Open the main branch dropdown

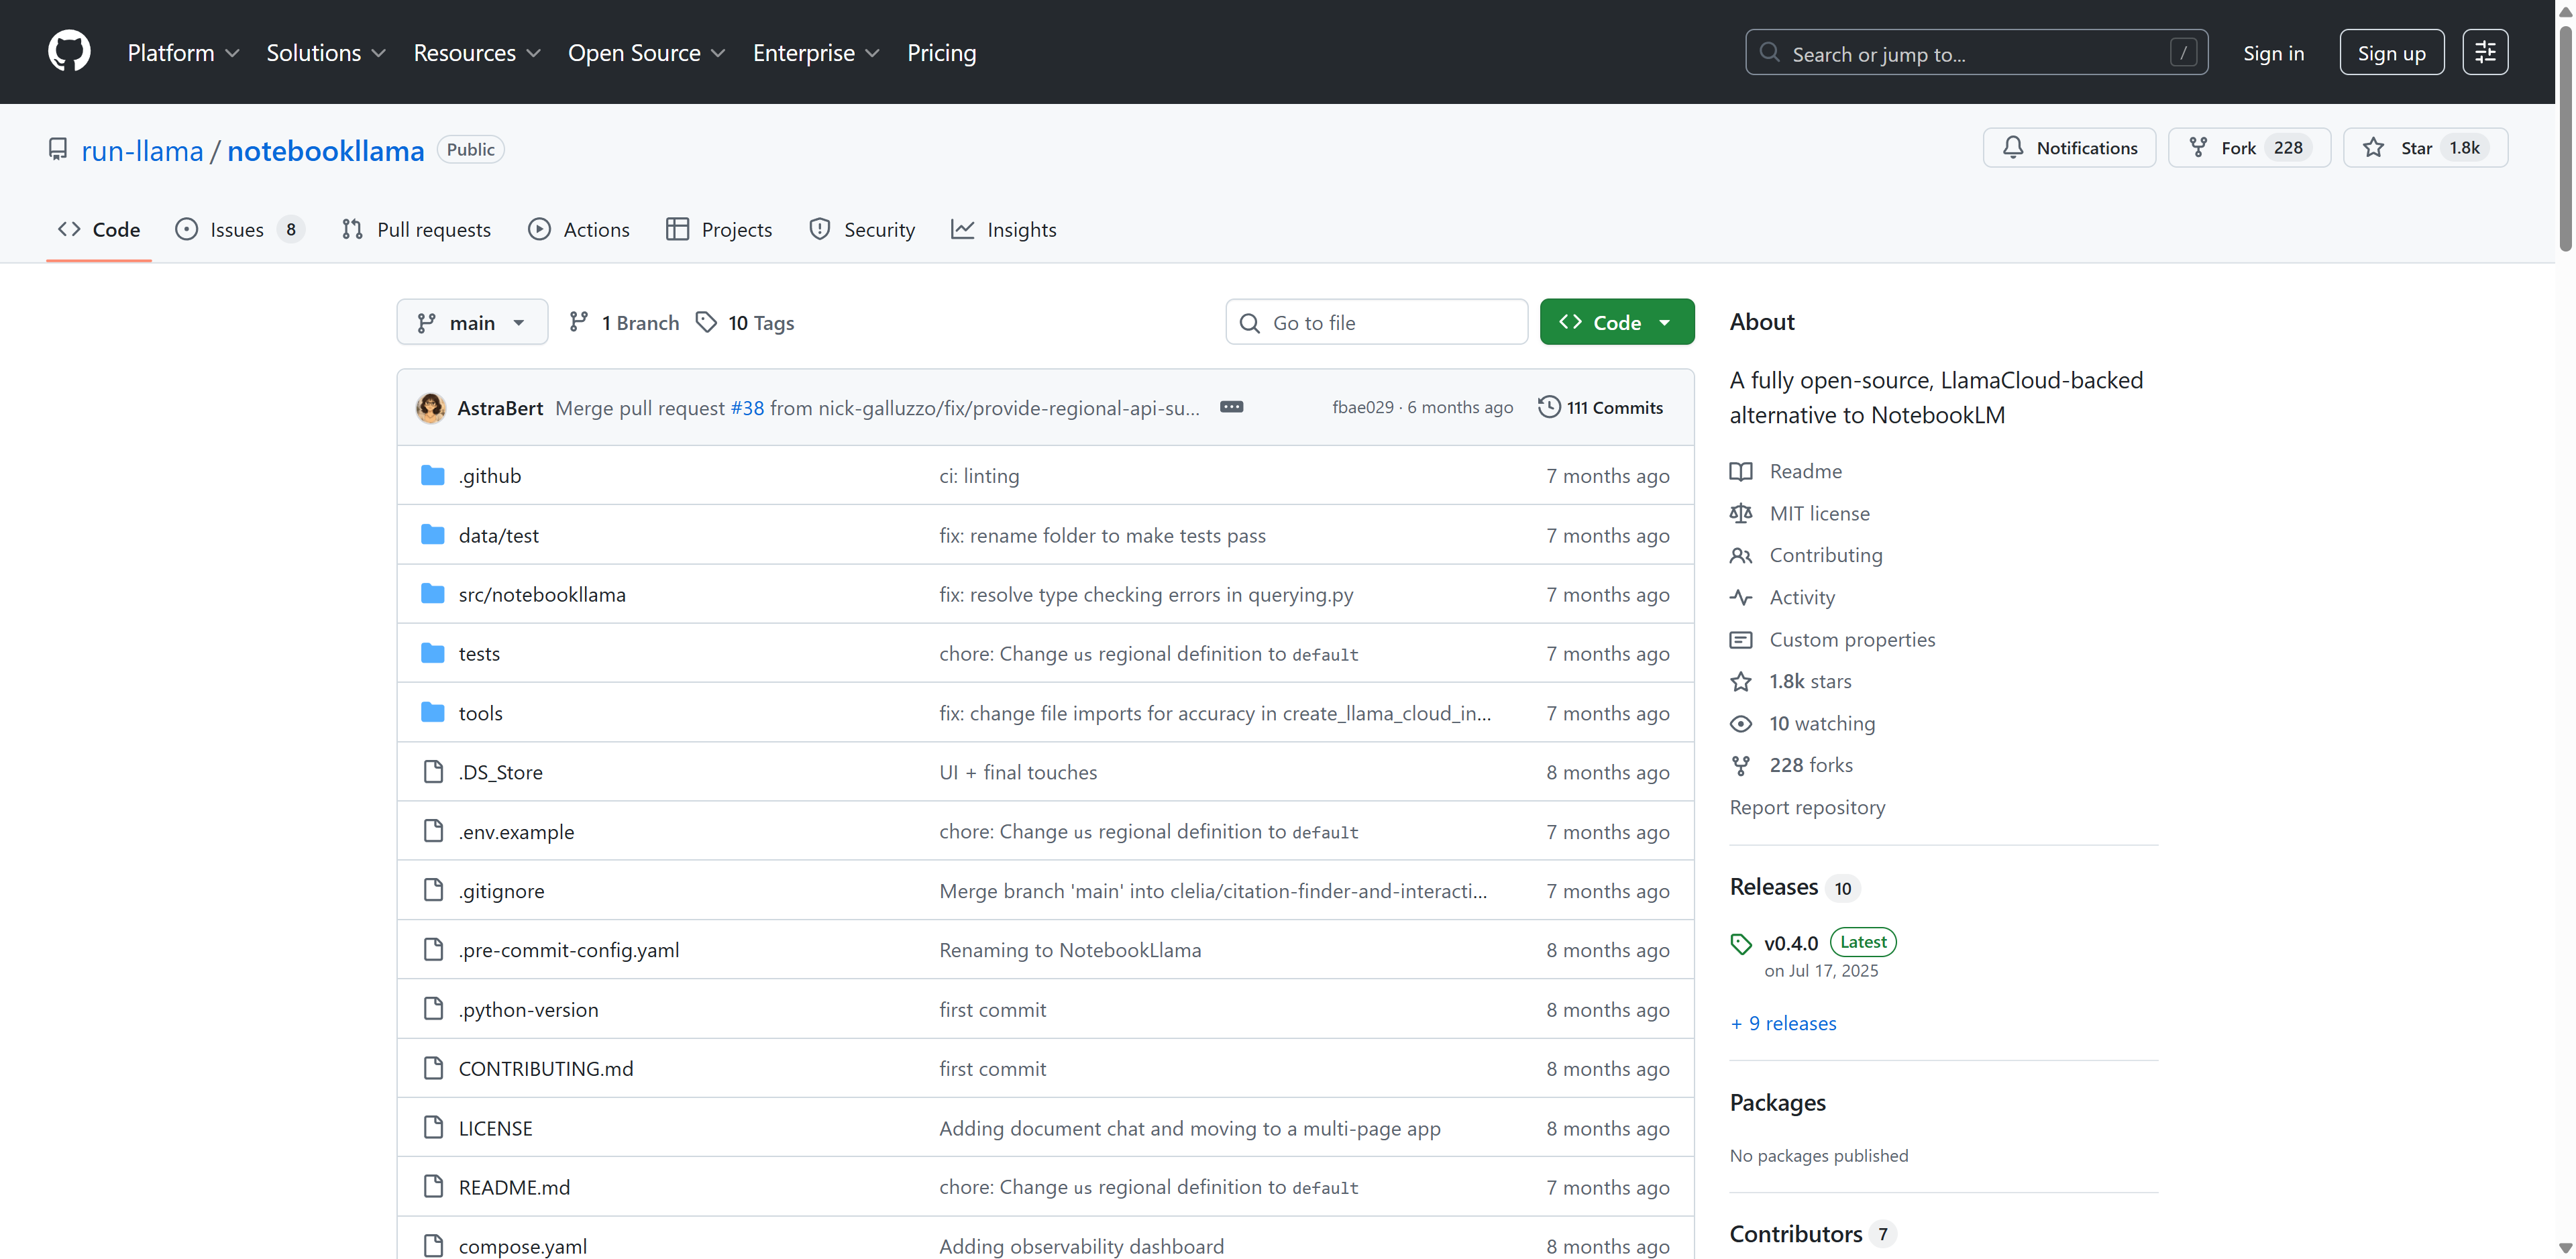pos(472,322)
